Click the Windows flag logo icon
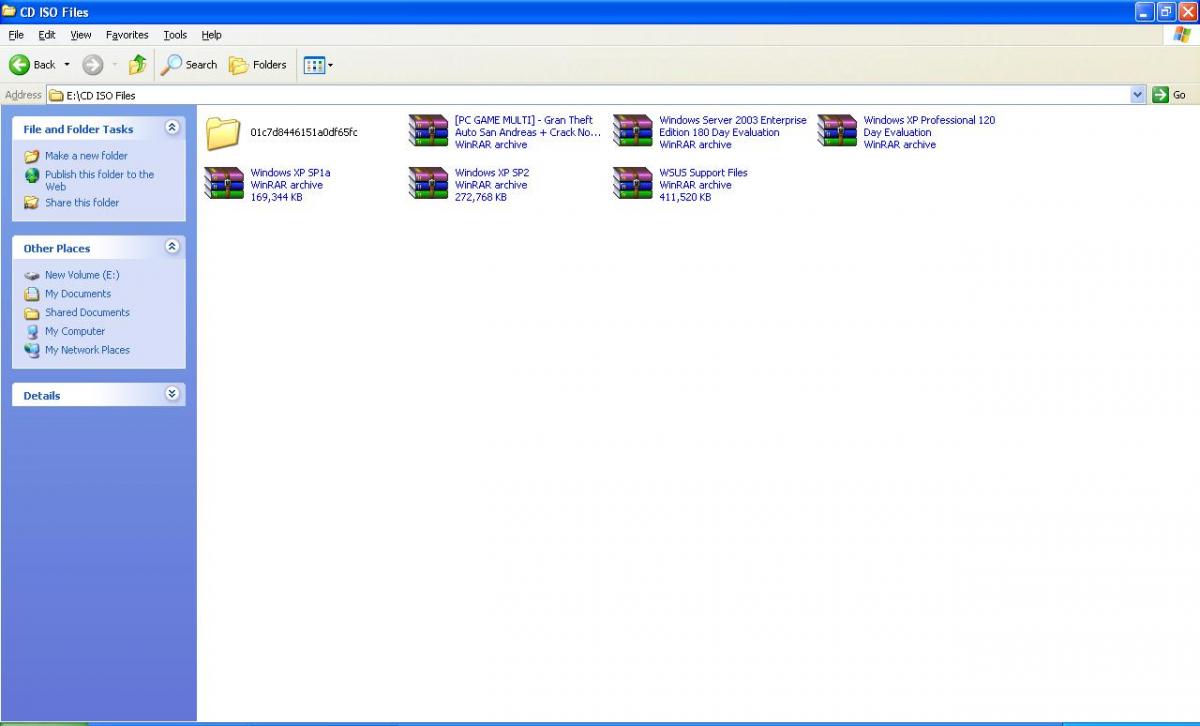Image resolution: width=1200 pixels, height=726 pixels. 1182,35
